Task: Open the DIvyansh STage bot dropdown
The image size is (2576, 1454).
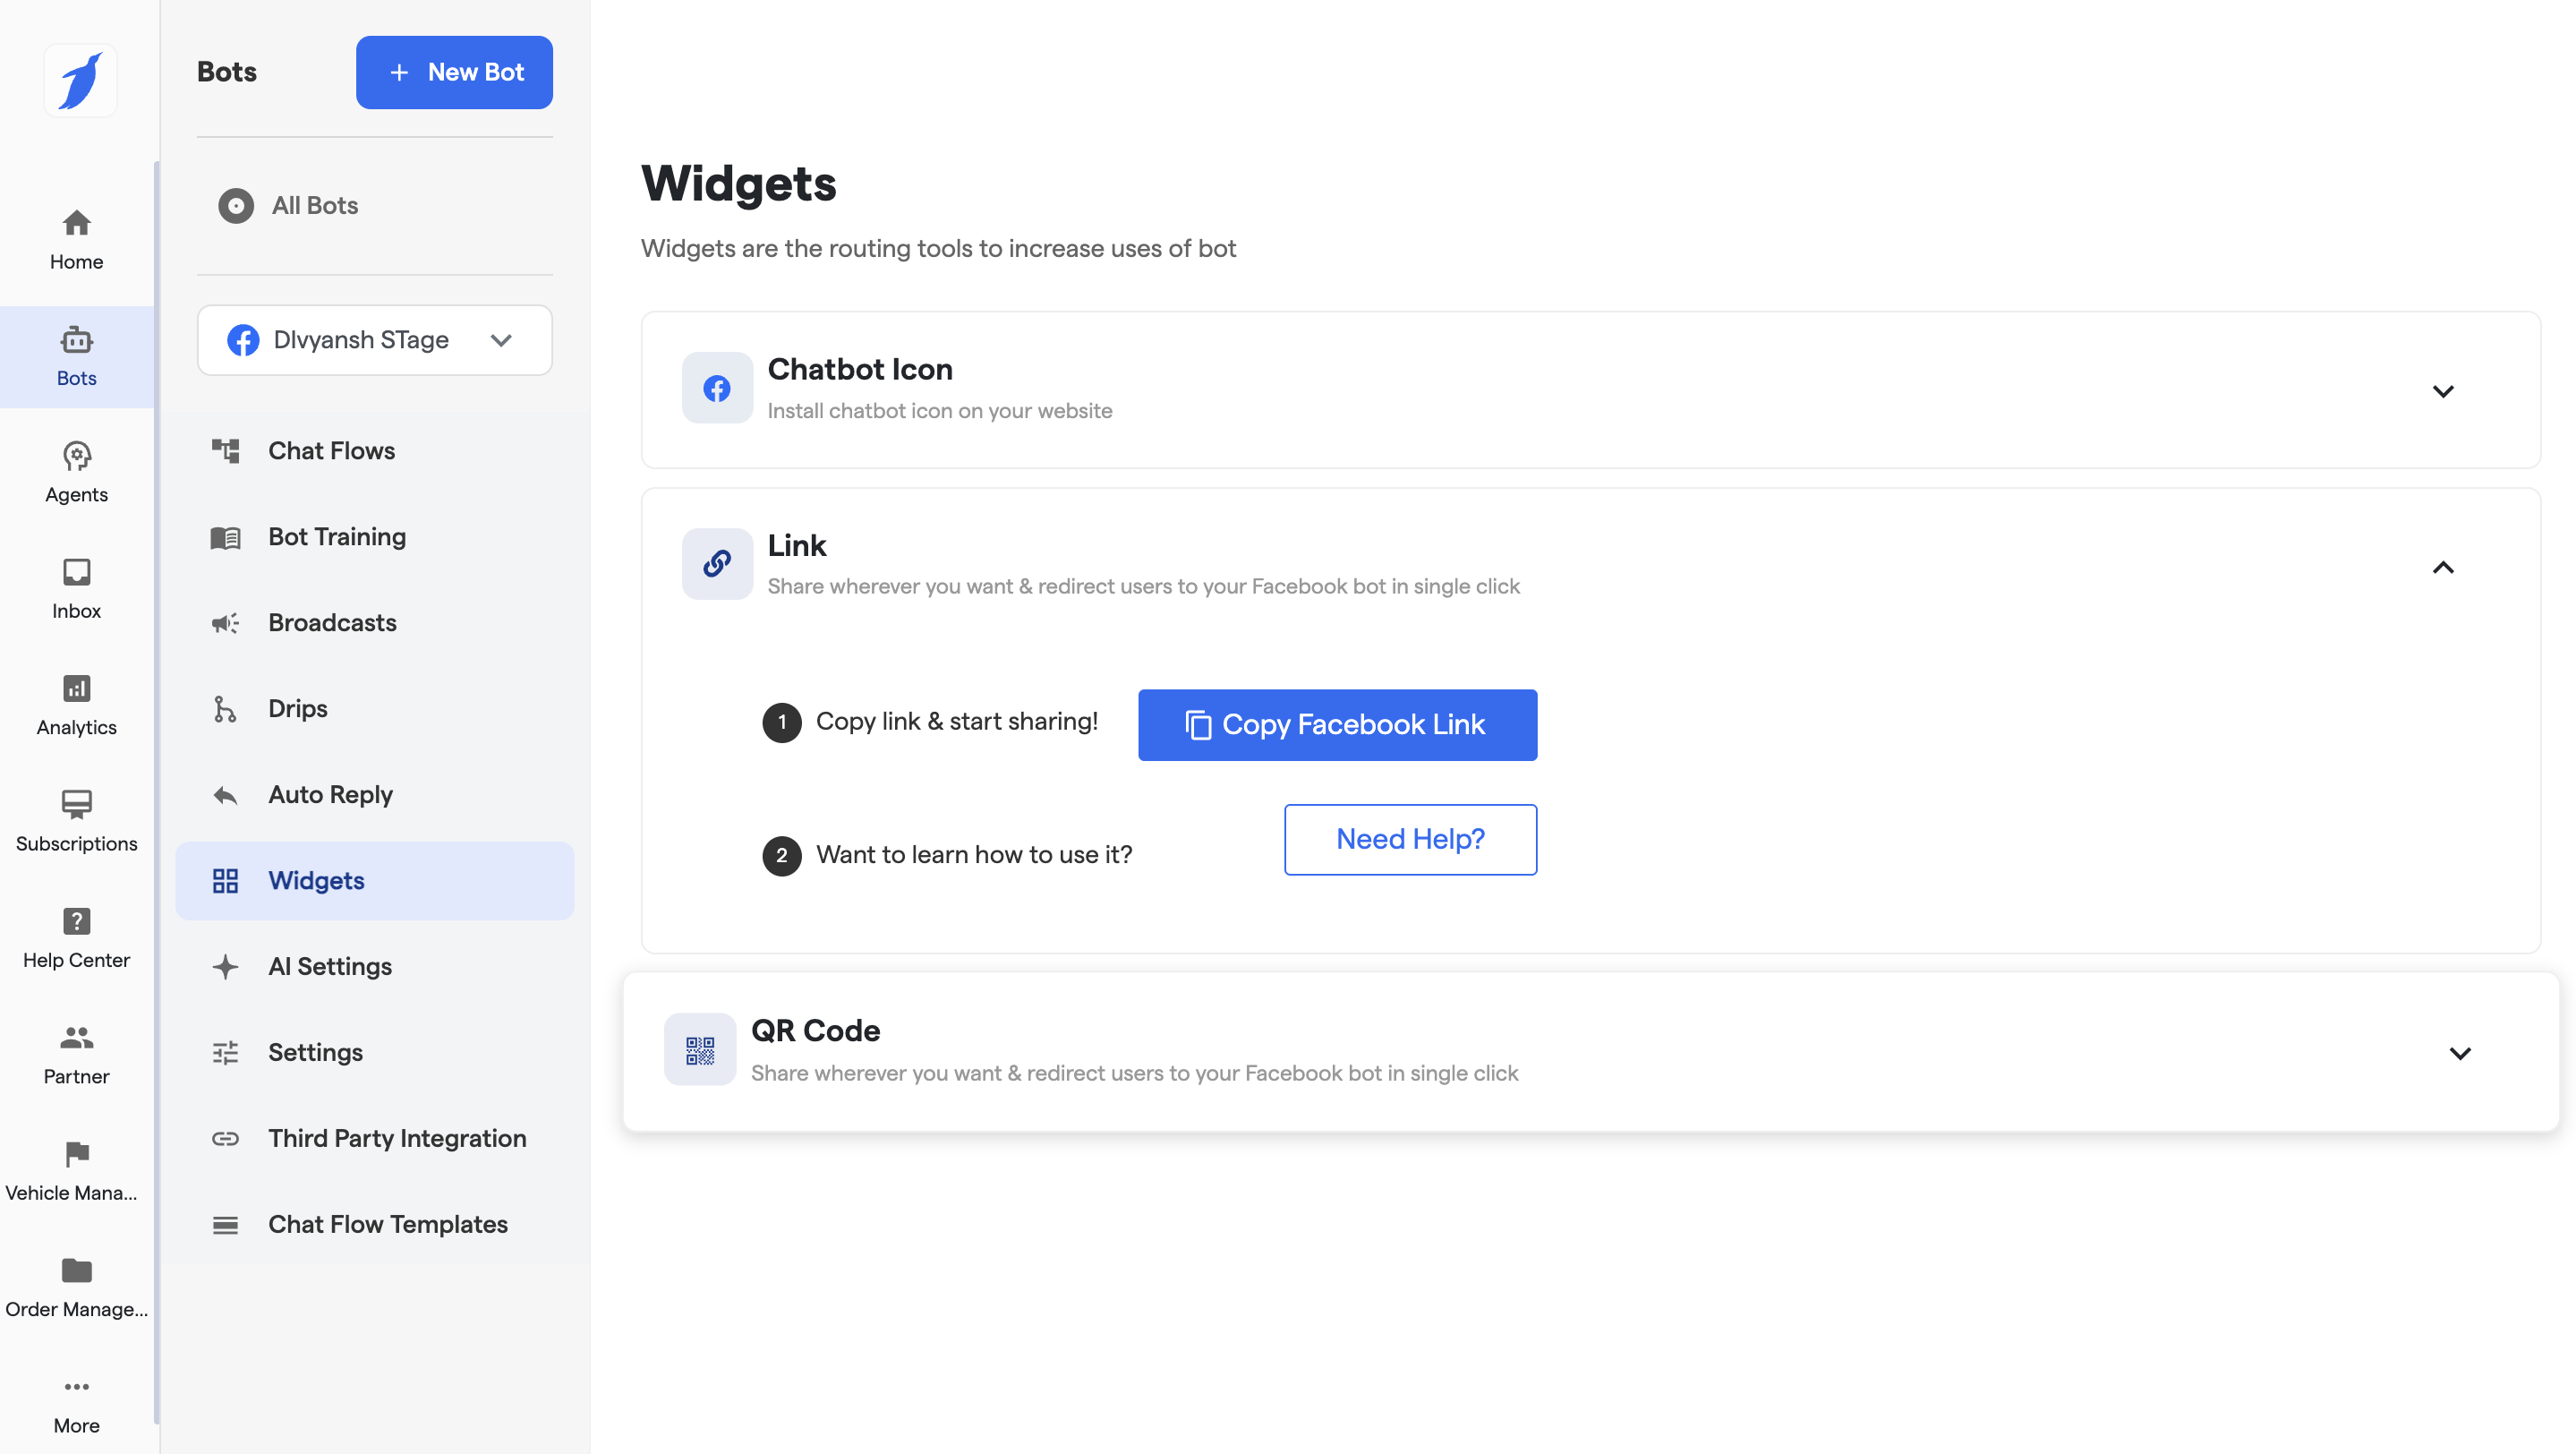Action: click(374, 340)
